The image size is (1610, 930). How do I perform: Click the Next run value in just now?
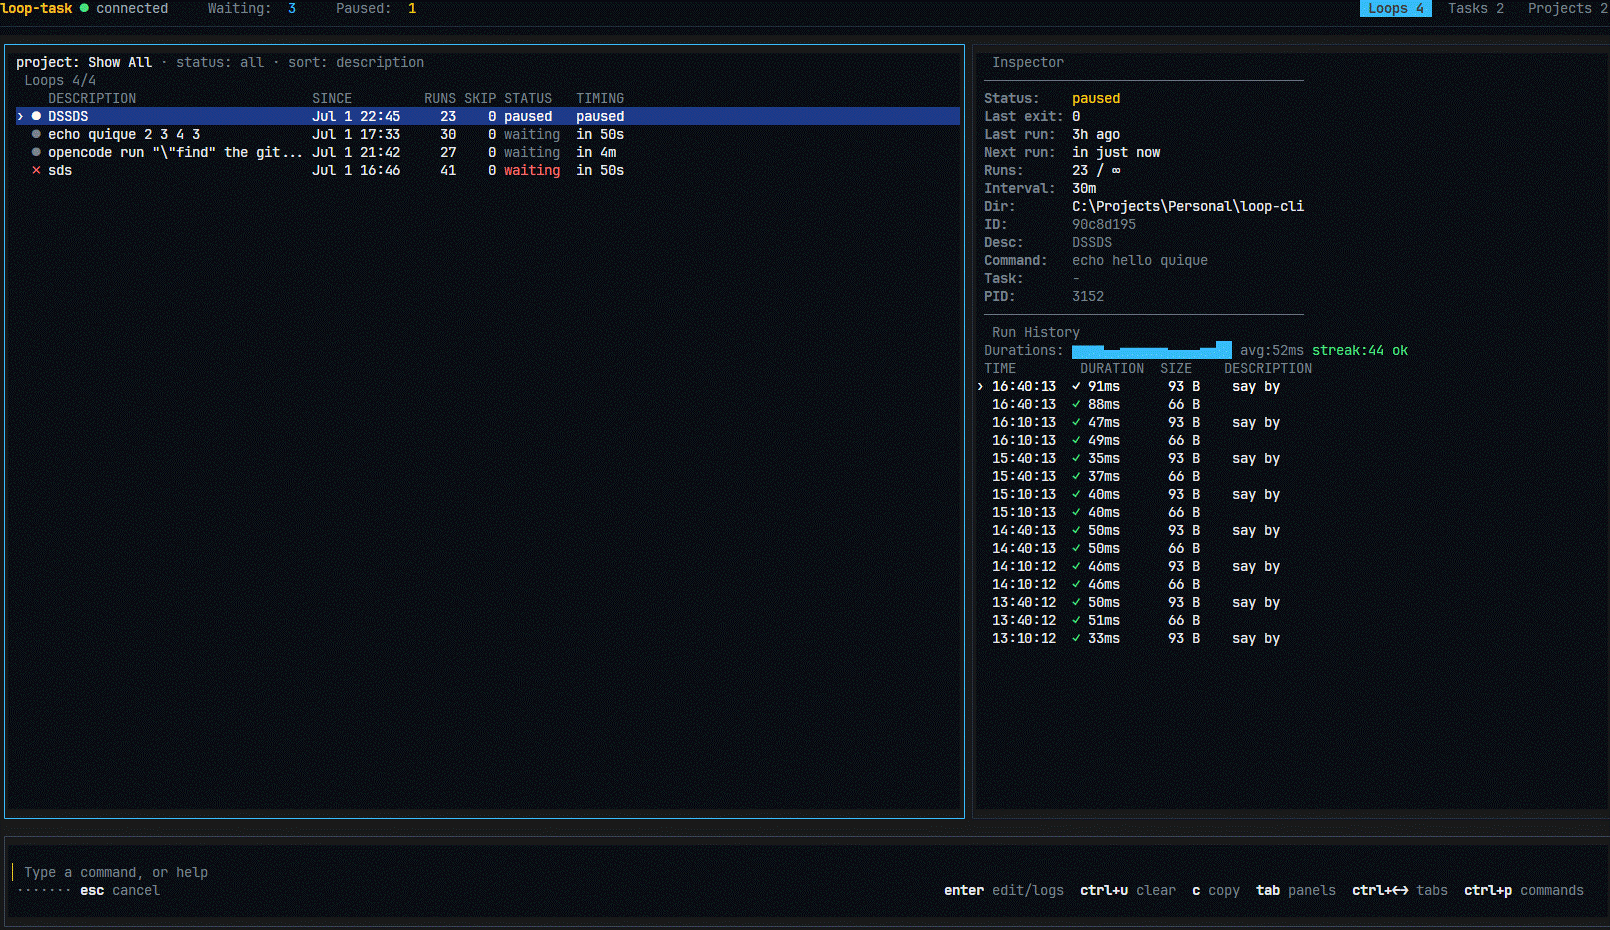[1116, 152]
